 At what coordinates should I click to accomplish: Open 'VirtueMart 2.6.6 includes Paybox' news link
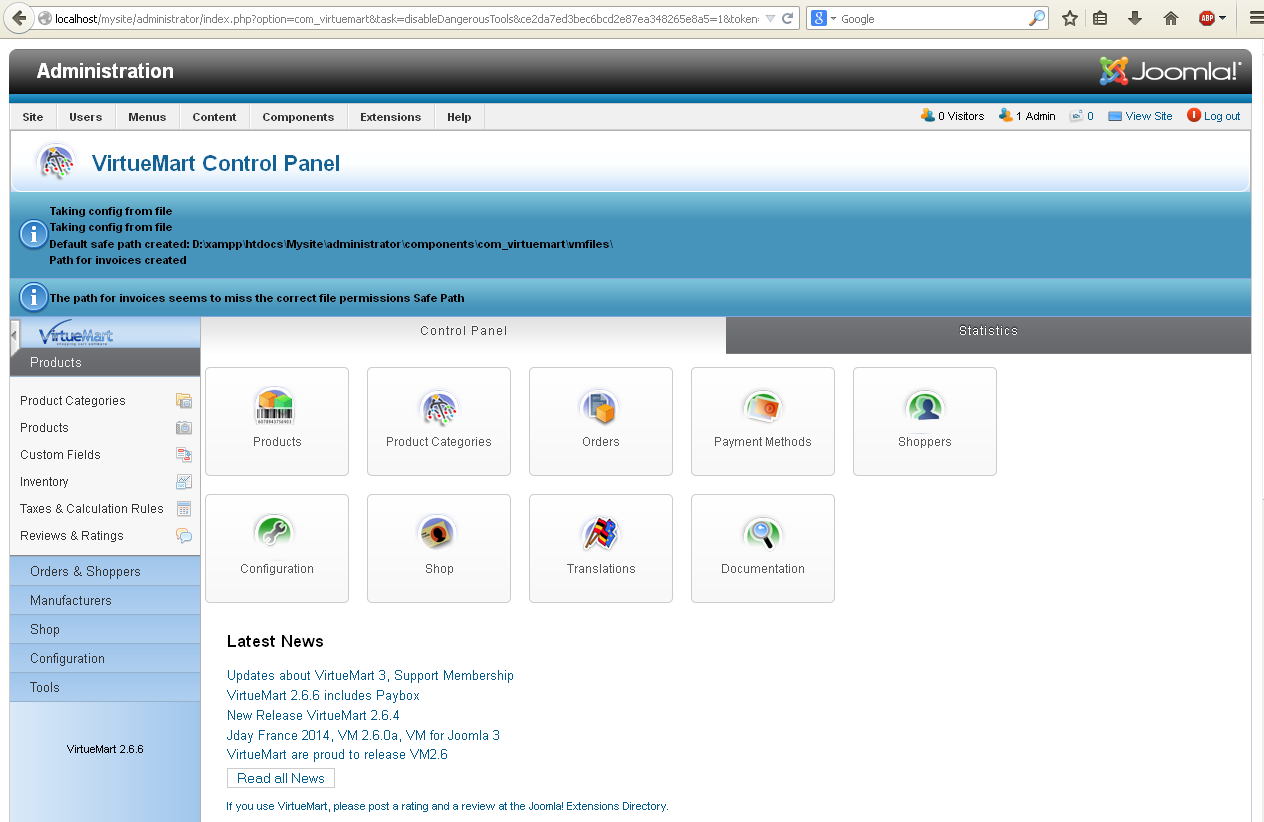click(323, 695)
